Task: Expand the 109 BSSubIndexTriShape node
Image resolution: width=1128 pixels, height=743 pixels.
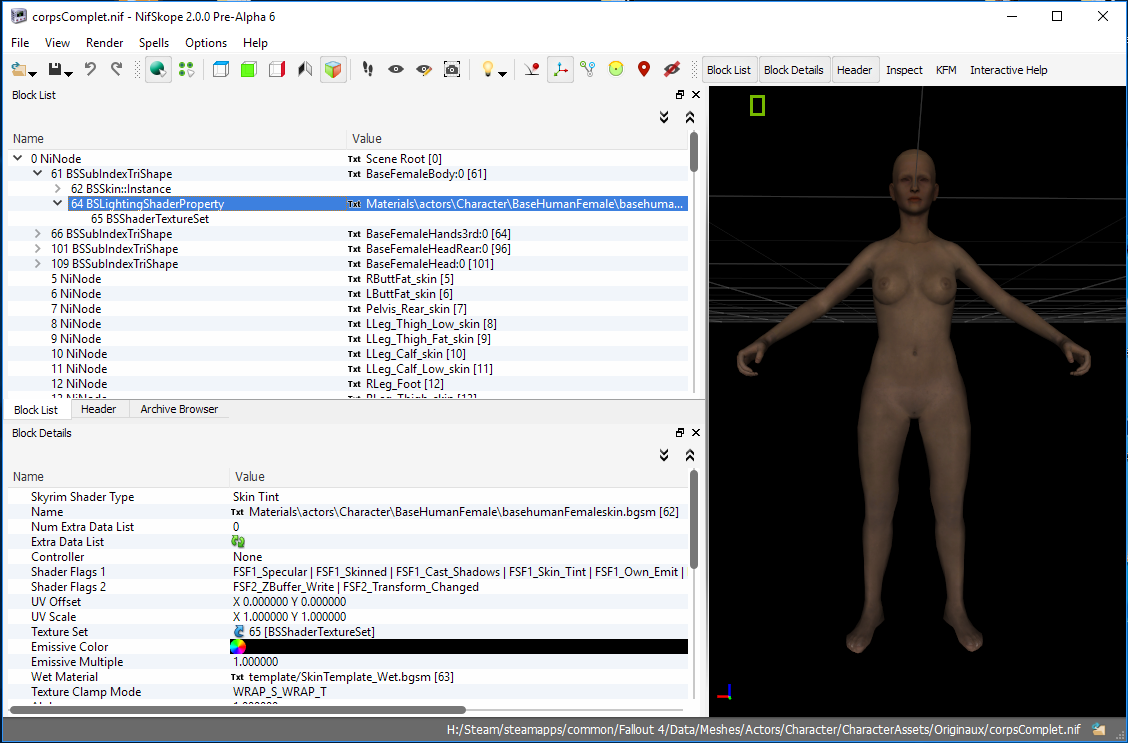Action: pos(37,264)
